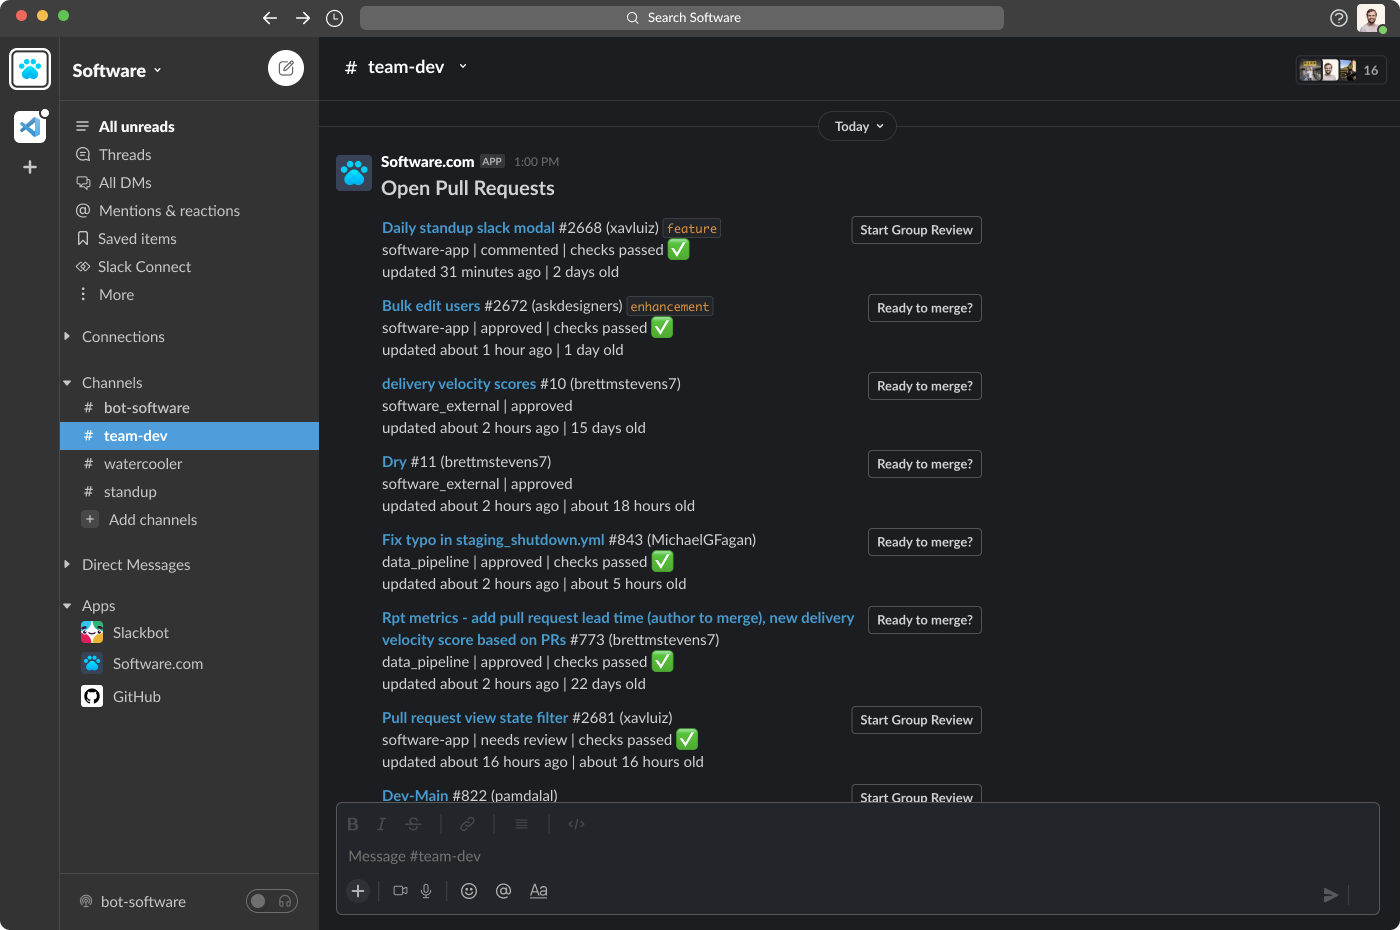Add a workspace with the plus icon
Image resolution: width=1400 pixels, height=930 pixels.
30,167
